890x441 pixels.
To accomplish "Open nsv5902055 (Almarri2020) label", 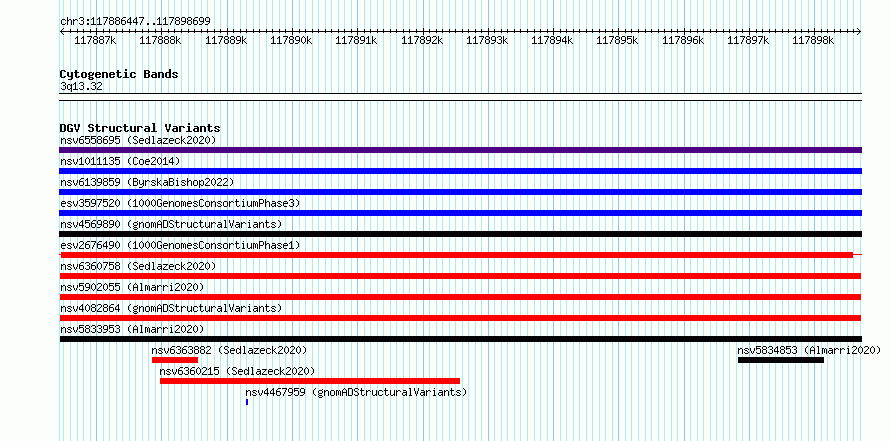I will (x=132, y=287).
